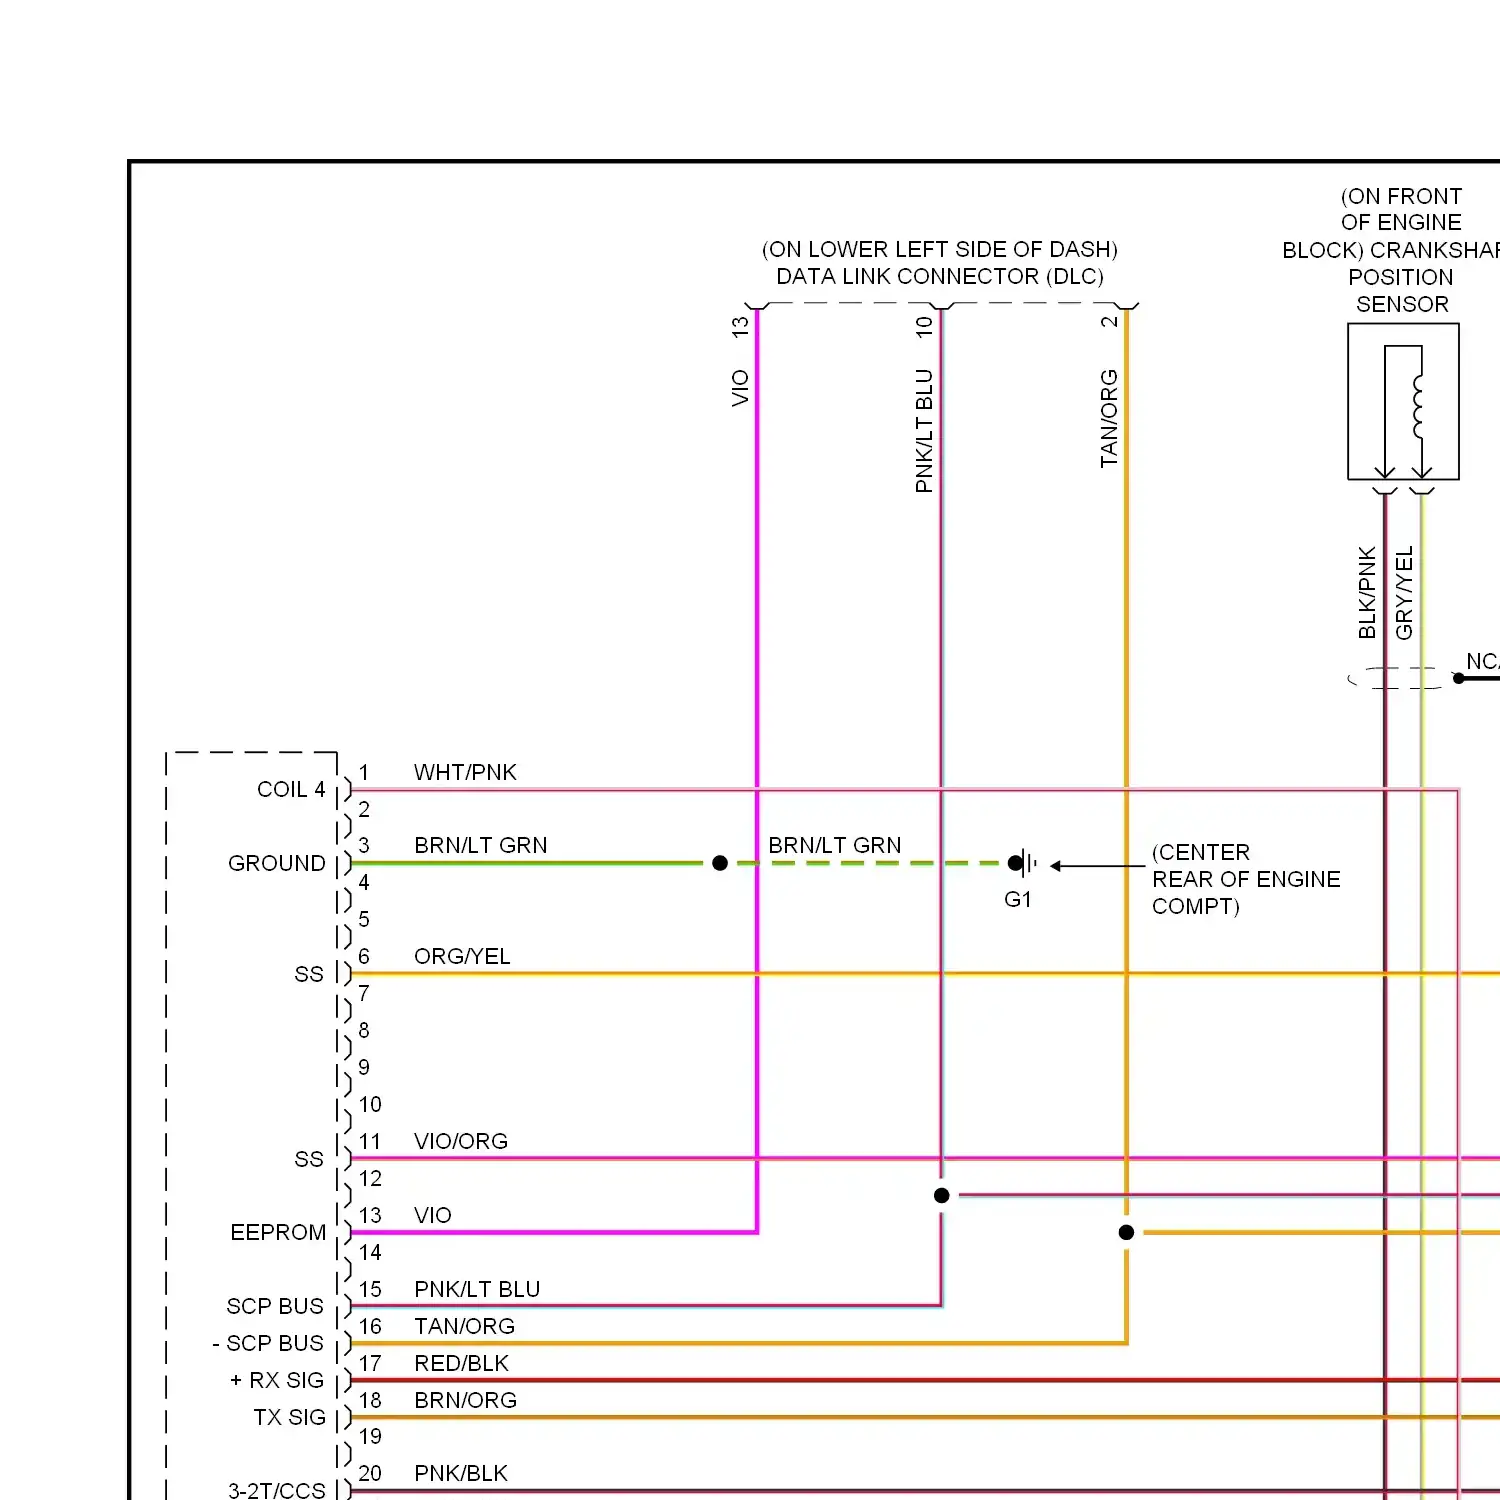Click the vertical PNK/LT BLU label under DLC
The width and height of the screenshot is (1500, 1500).
924,431
